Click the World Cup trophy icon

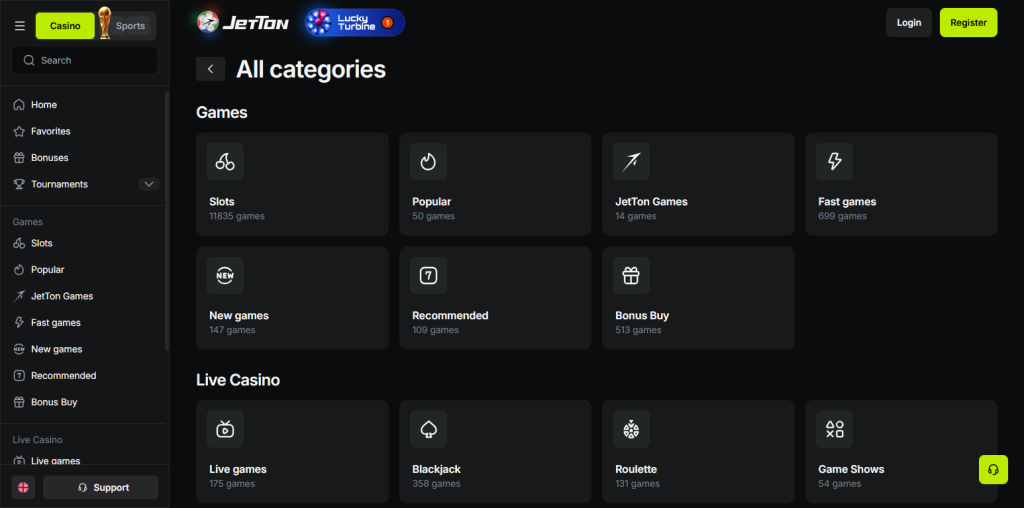[104, 23]
